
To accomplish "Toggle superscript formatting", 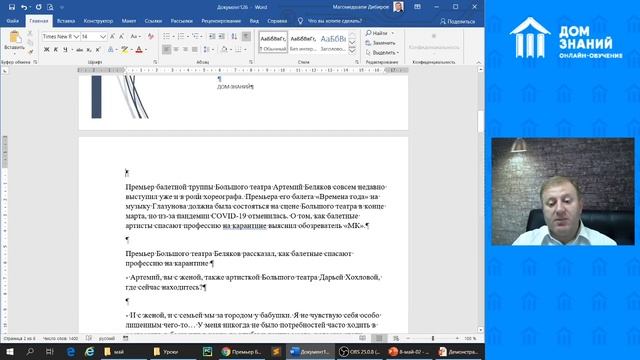I will click(98, 49).
